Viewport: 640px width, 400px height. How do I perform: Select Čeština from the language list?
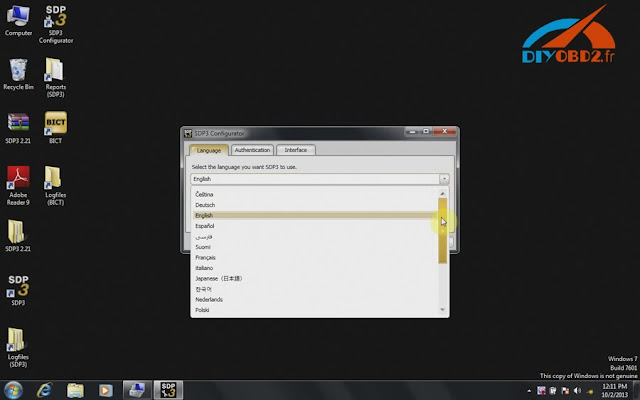point(315,194)
